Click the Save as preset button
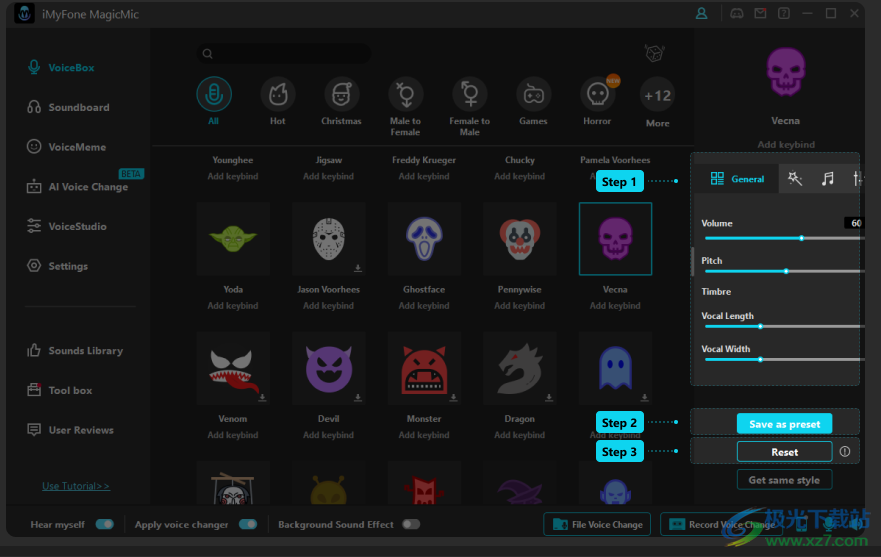Image resolution: width=881 pixels, height=557 pixels. pos(784,424)
